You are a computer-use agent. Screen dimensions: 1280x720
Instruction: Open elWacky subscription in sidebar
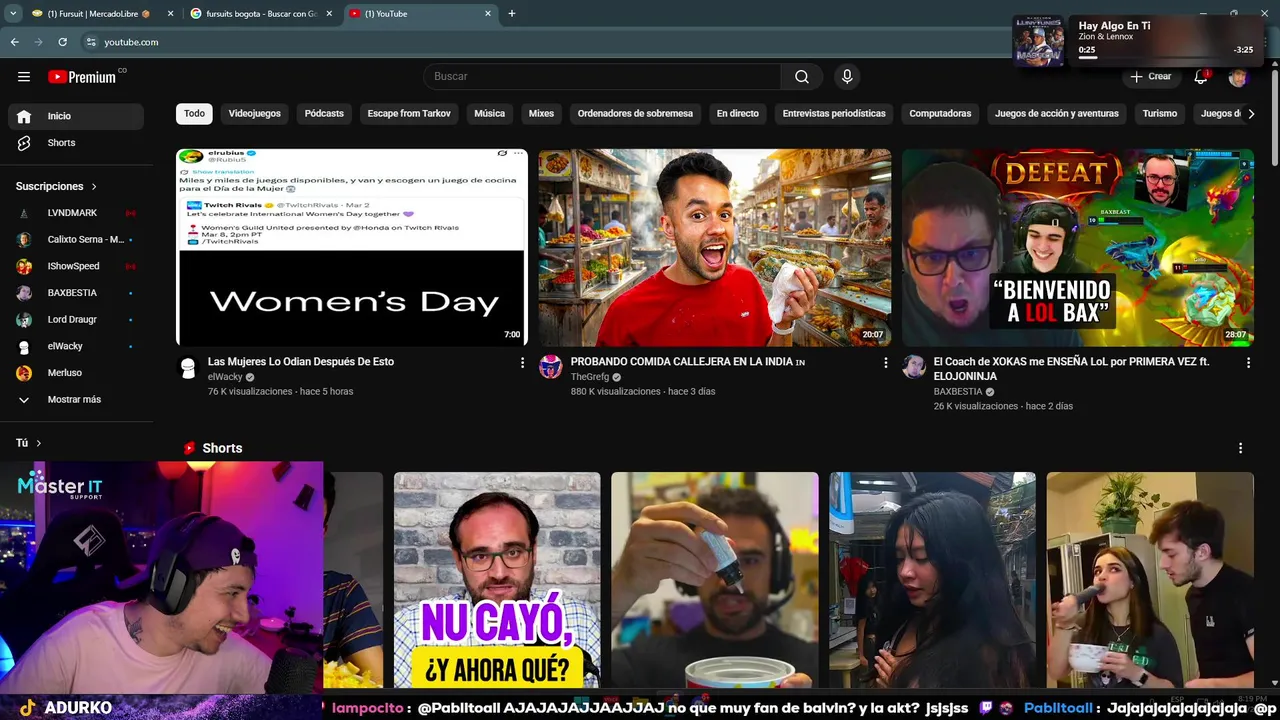[x=76, y=346]
